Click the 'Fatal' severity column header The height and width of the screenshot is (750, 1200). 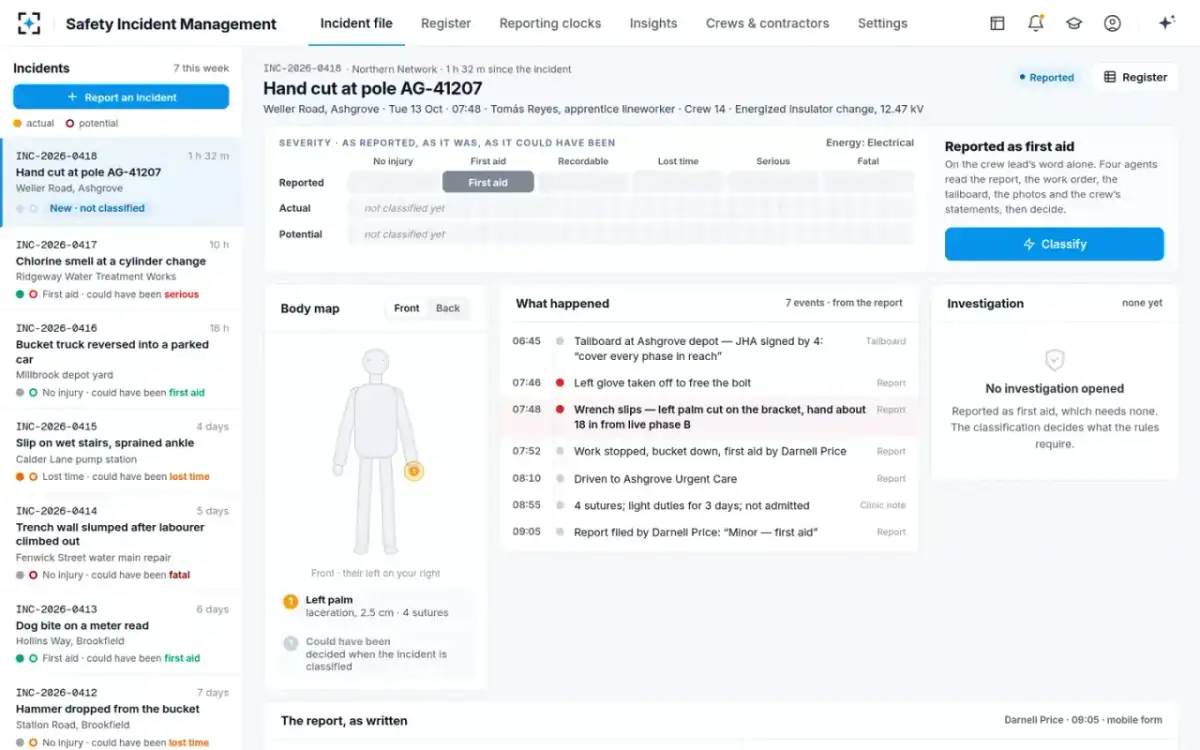[868, 161]
